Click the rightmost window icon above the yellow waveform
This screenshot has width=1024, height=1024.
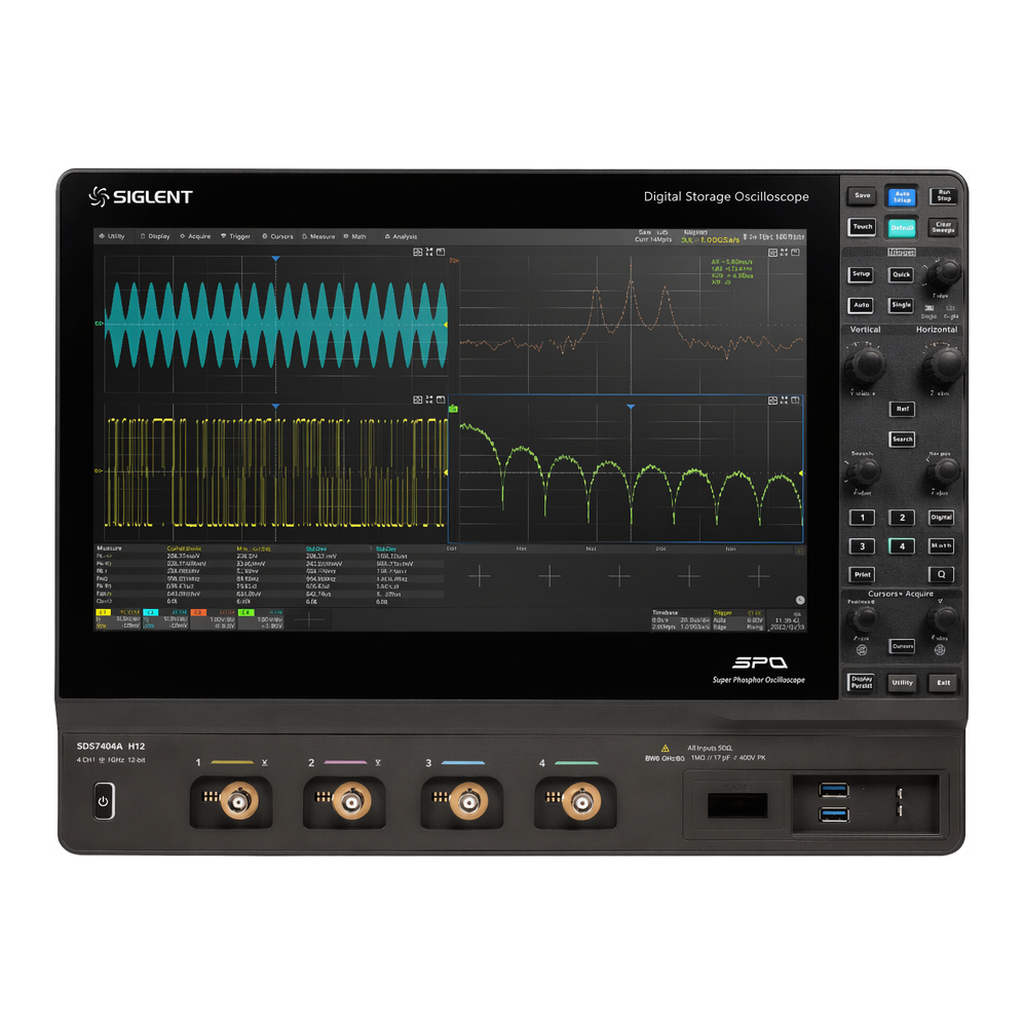[441, 400]
